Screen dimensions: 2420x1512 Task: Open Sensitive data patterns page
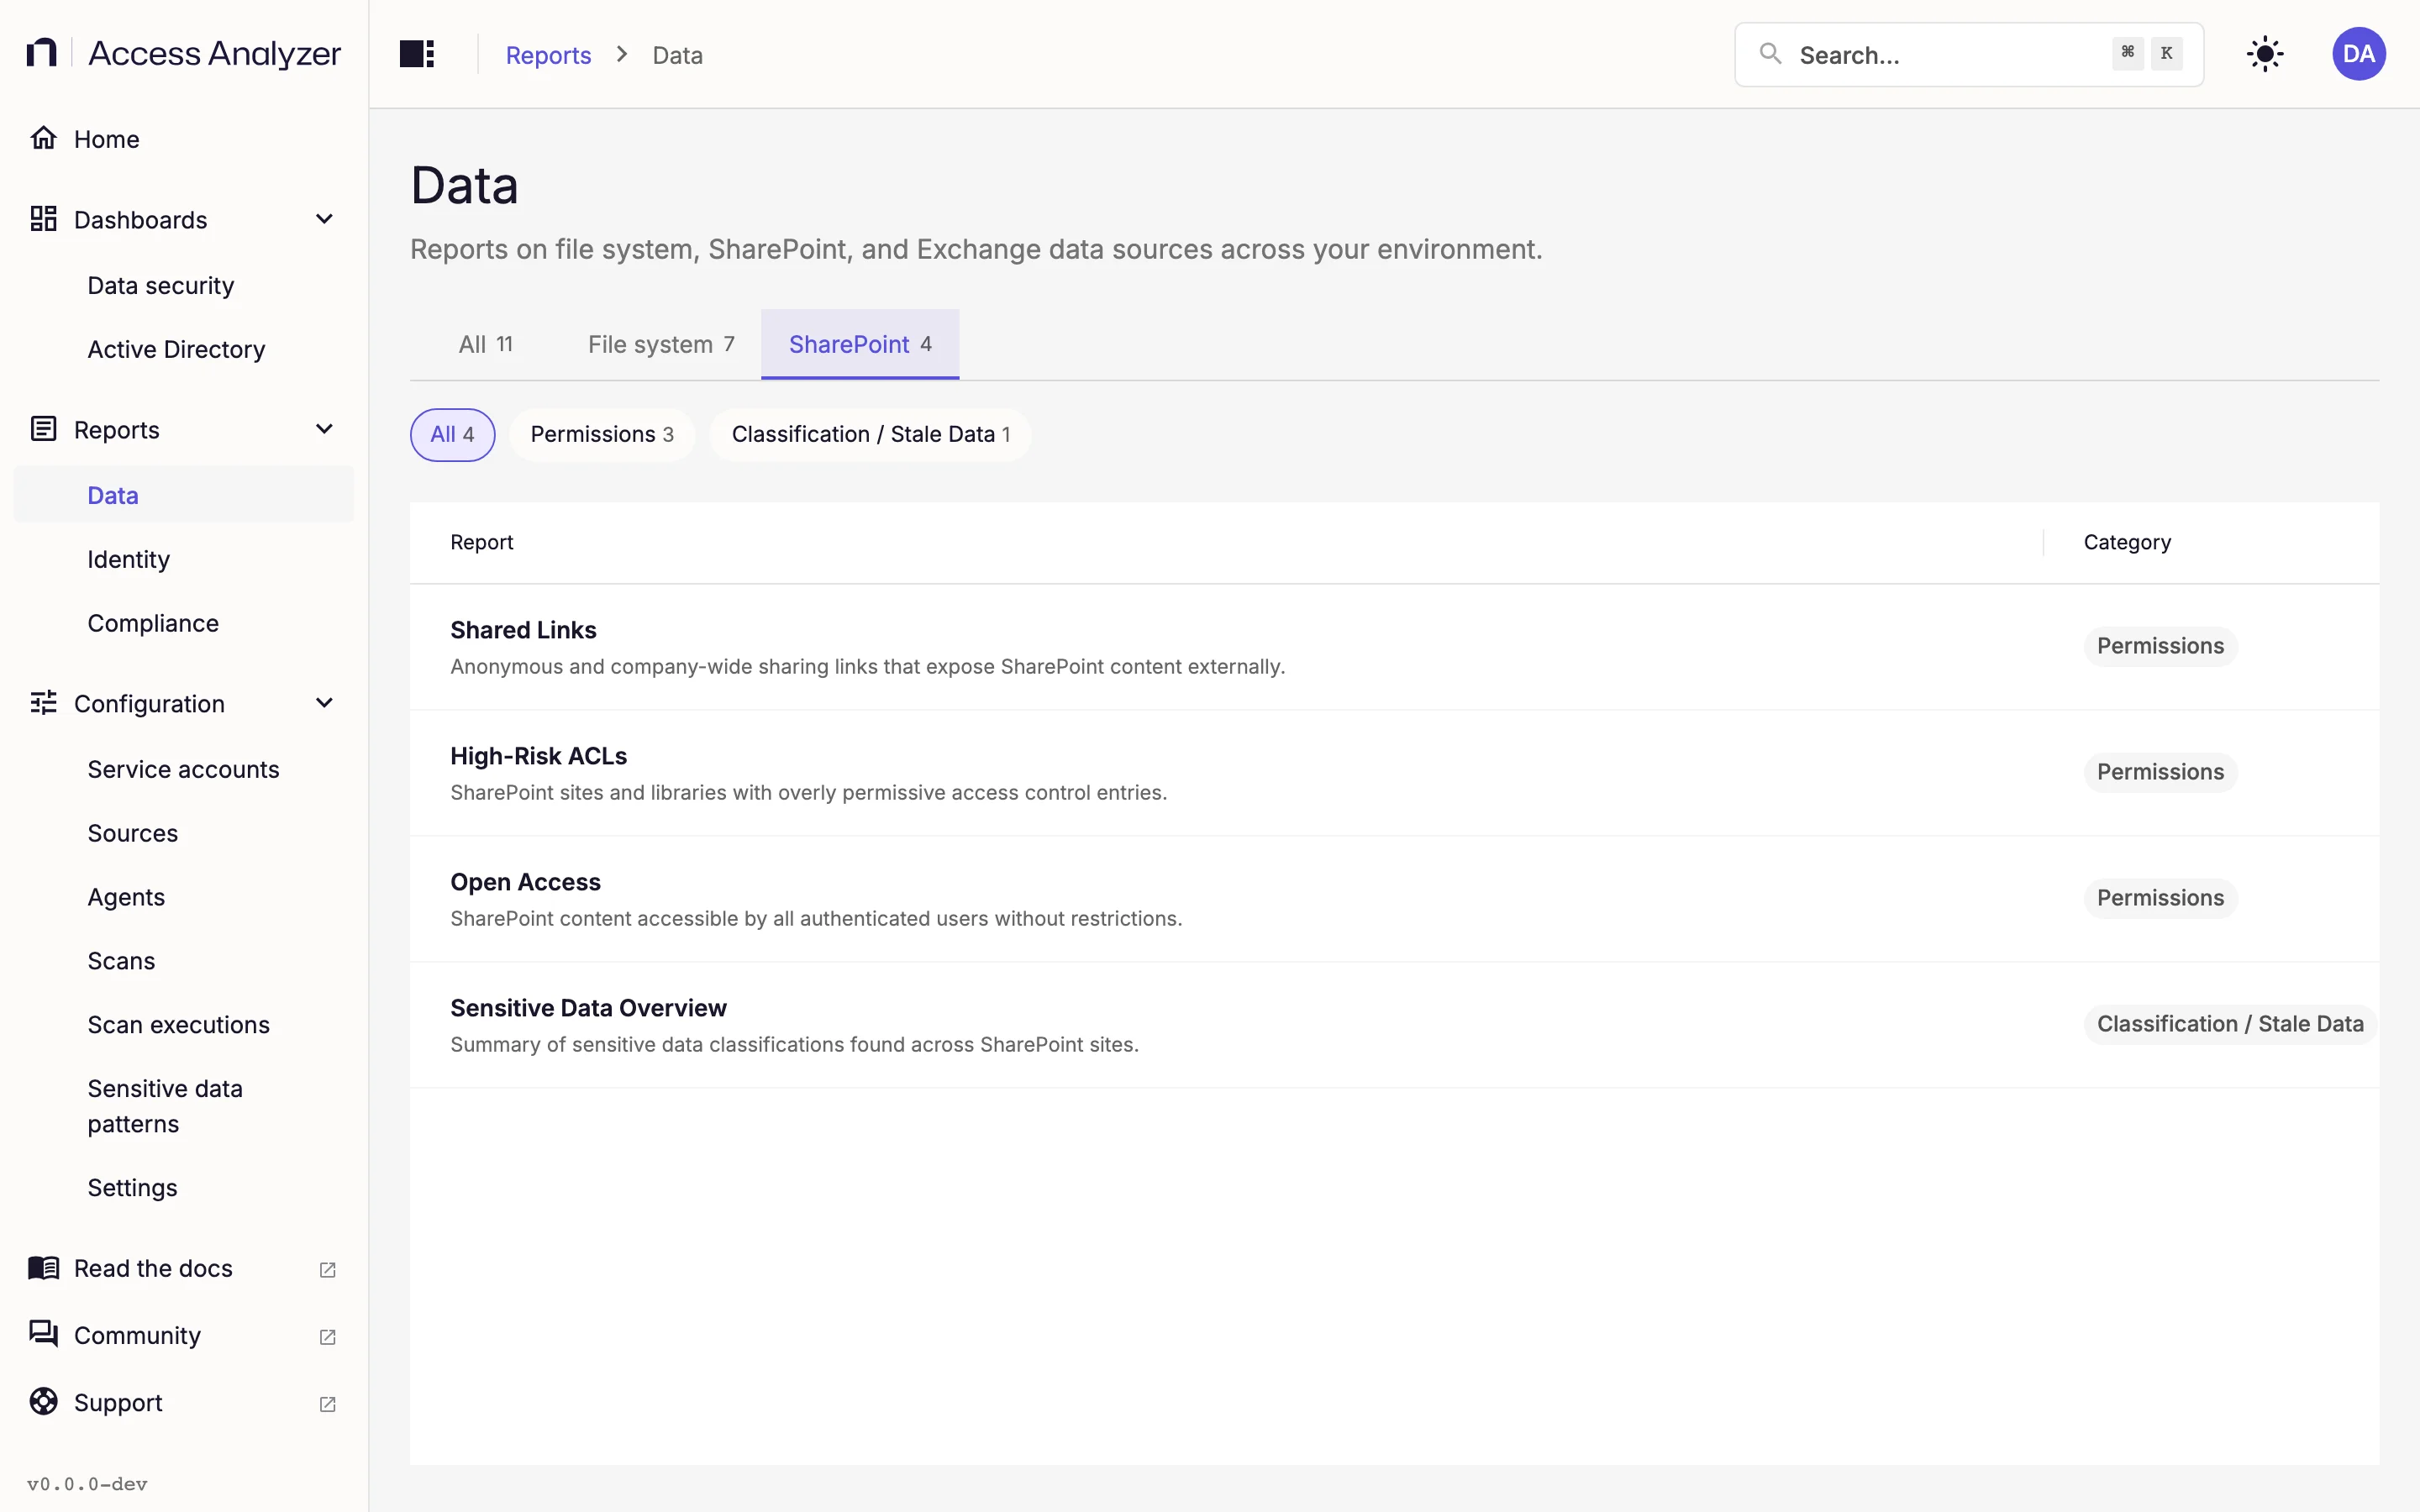[x=184, y=1106]
